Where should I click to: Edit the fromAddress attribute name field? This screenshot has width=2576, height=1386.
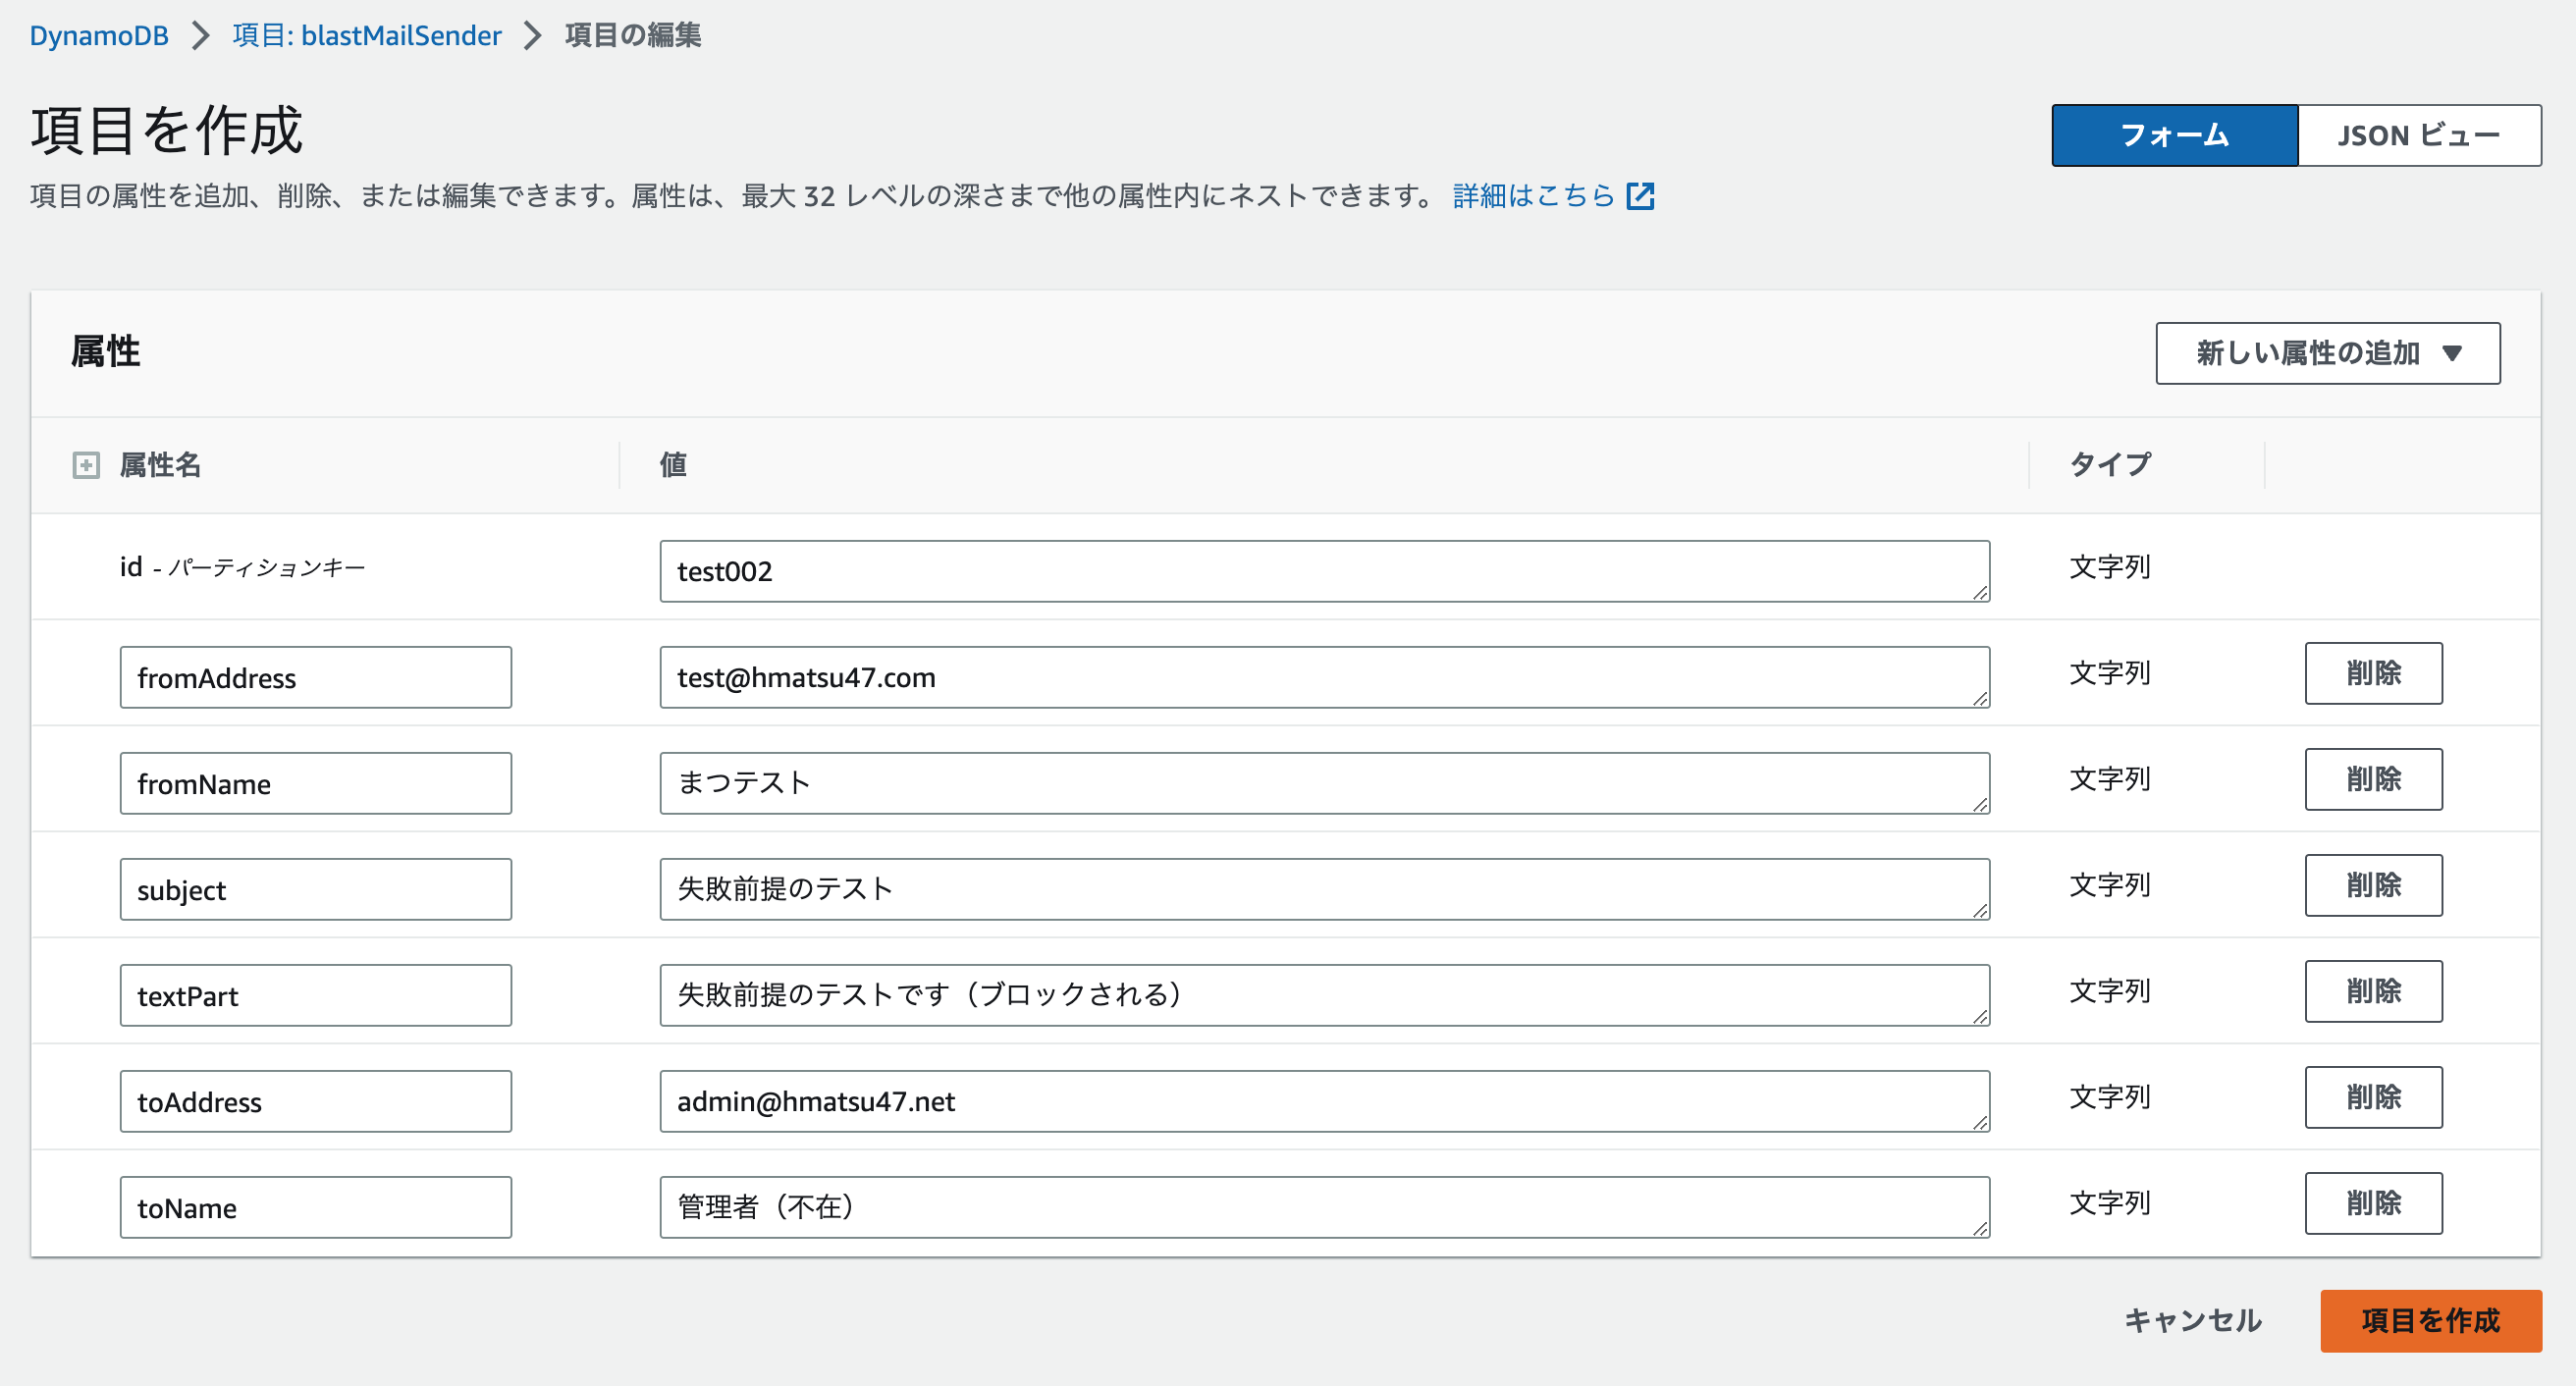click(x=315, y=677)
